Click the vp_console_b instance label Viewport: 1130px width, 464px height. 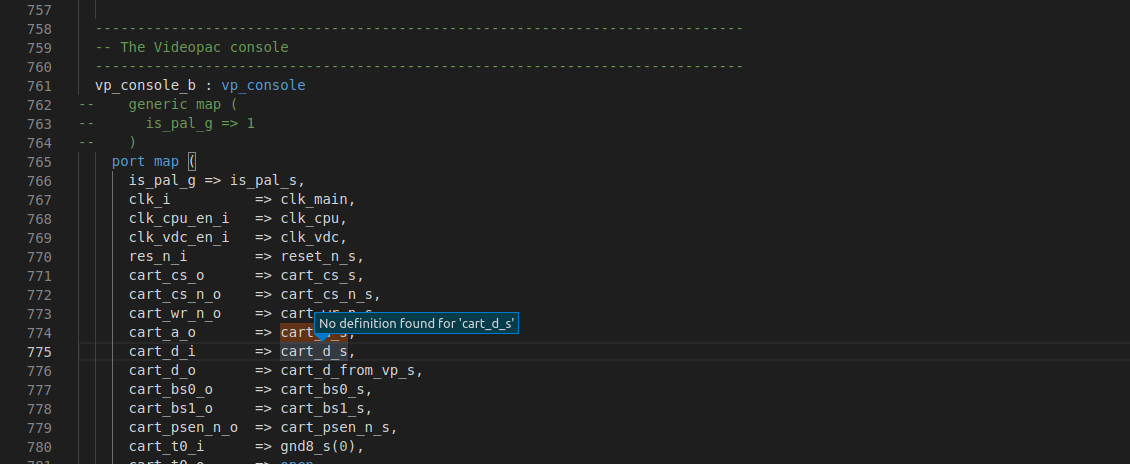[x=146, y=86]
